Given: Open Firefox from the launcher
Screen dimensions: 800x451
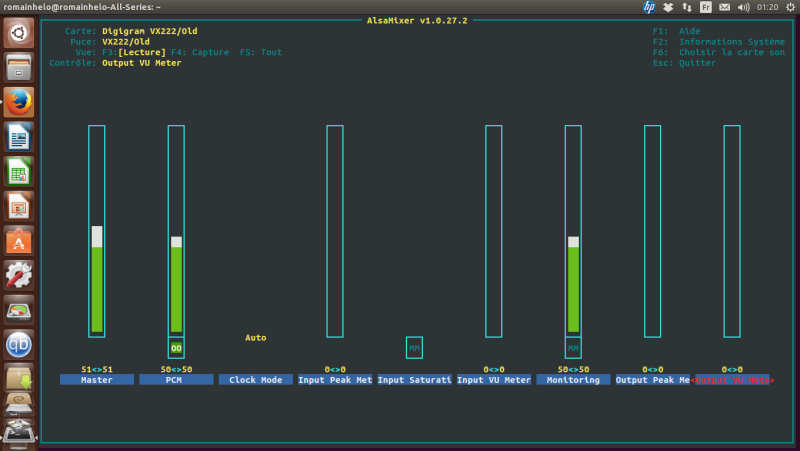Looking at the screenshot, I should [19, 102].
